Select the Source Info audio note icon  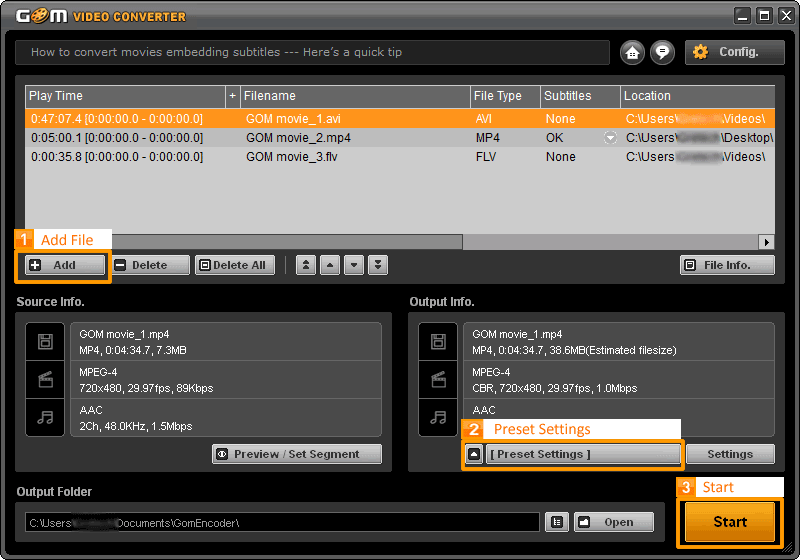(x=45, y=417)
